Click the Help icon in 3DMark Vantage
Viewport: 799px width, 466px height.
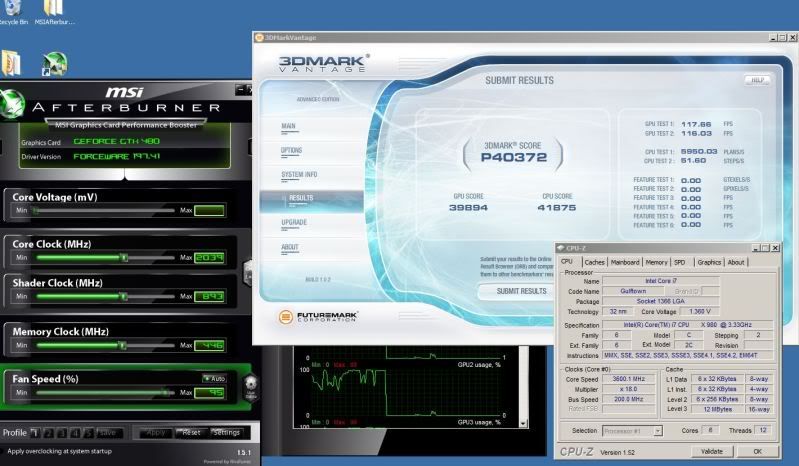pos(757,79)
